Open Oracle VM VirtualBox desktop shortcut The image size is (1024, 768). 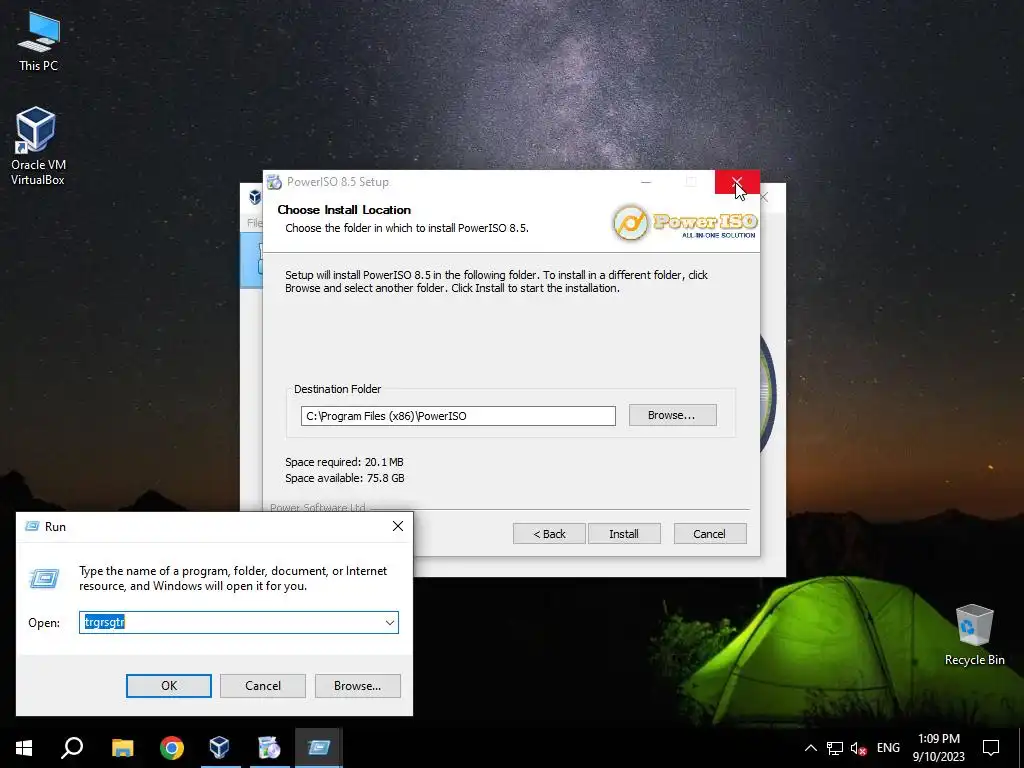[x=37, y=146]
